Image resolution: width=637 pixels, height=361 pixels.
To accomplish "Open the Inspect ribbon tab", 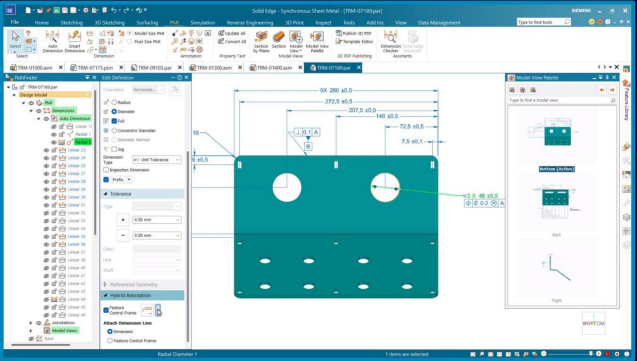I will [x=323, y=23].
